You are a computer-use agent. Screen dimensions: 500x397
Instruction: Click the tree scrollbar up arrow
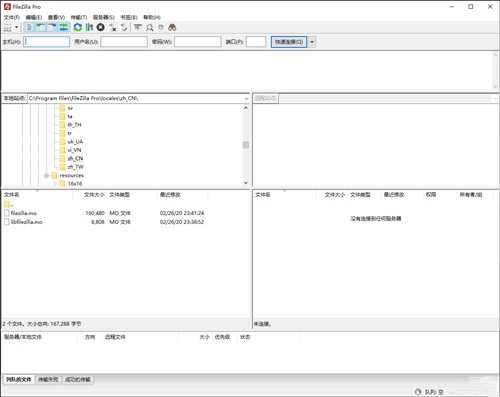[x=246, y=108]
